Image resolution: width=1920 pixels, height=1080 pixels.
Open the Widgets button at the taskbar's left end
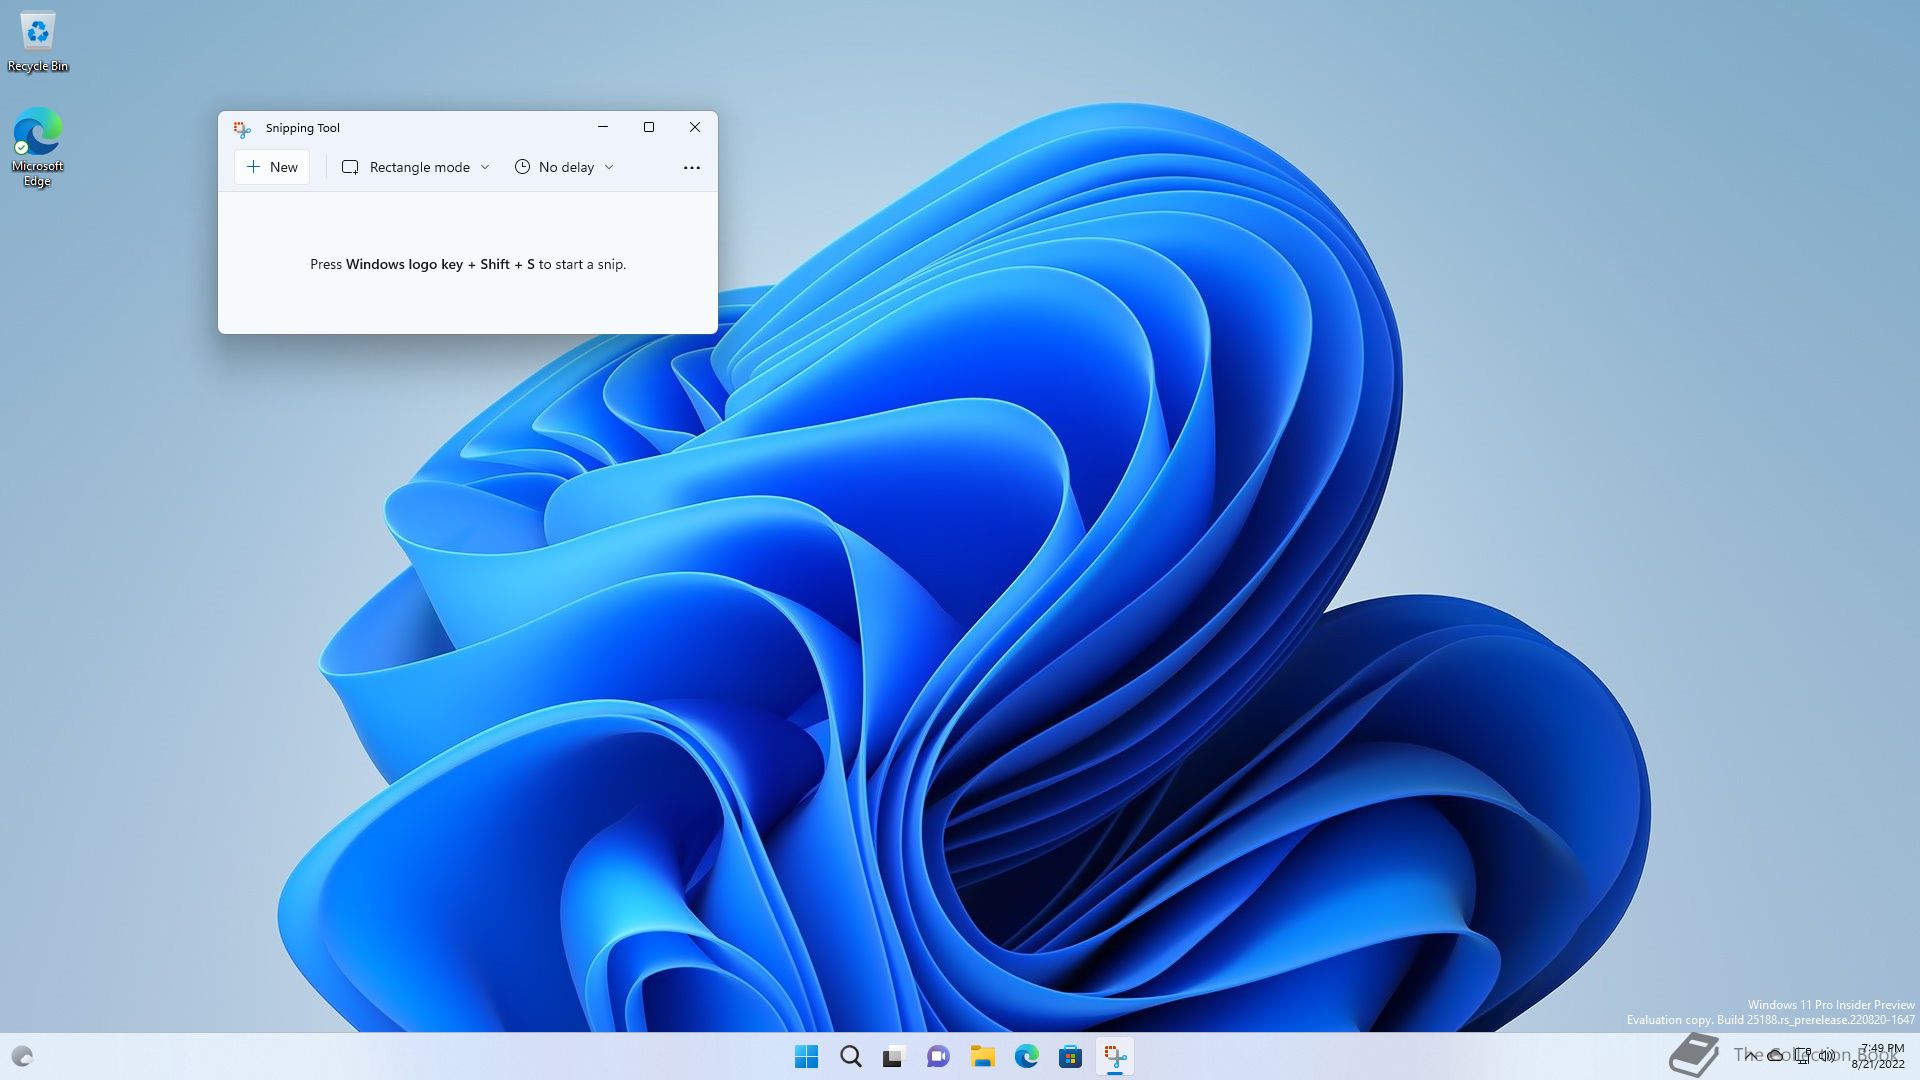coord(22,1056)
